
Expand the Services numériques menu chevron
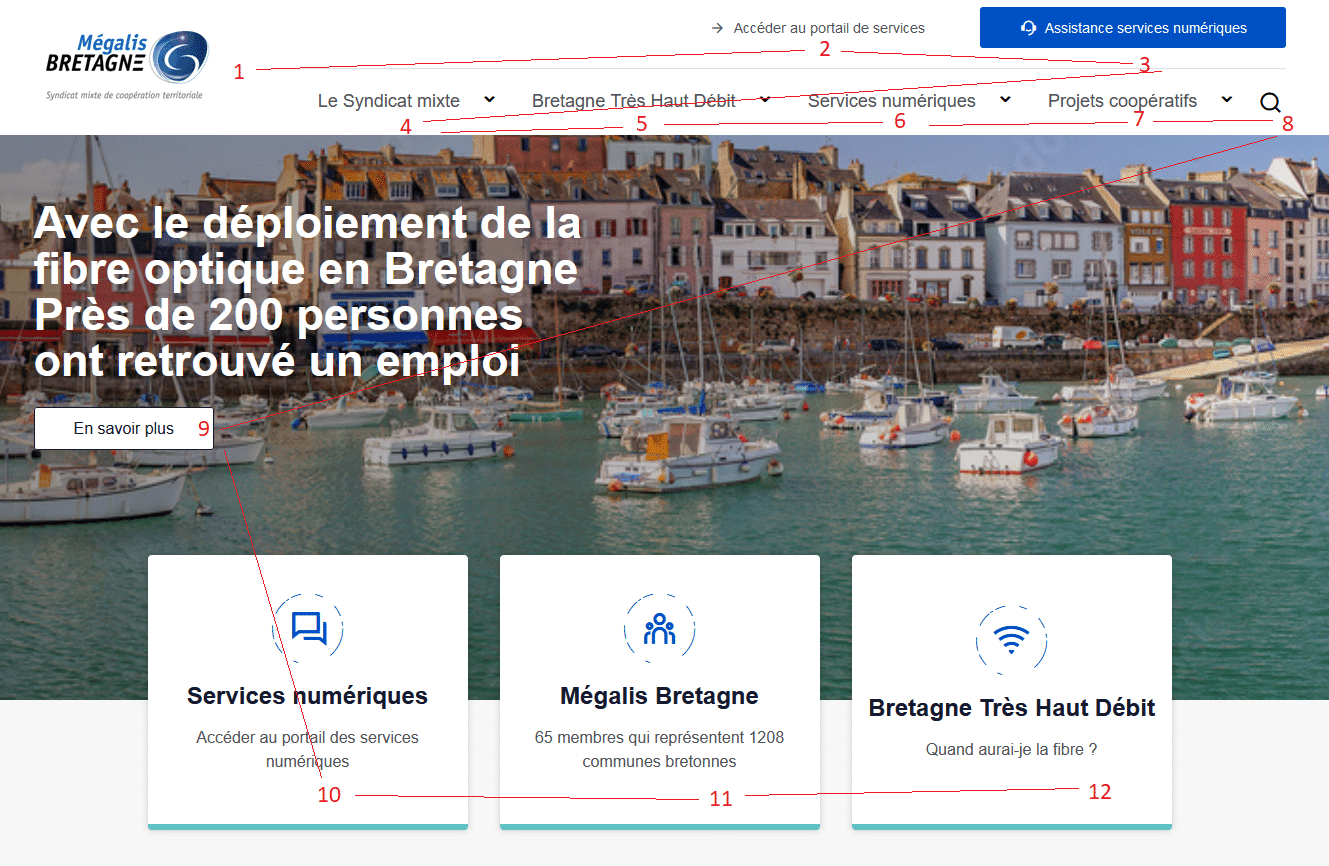pyautogui.click(x=1005, y=99)
